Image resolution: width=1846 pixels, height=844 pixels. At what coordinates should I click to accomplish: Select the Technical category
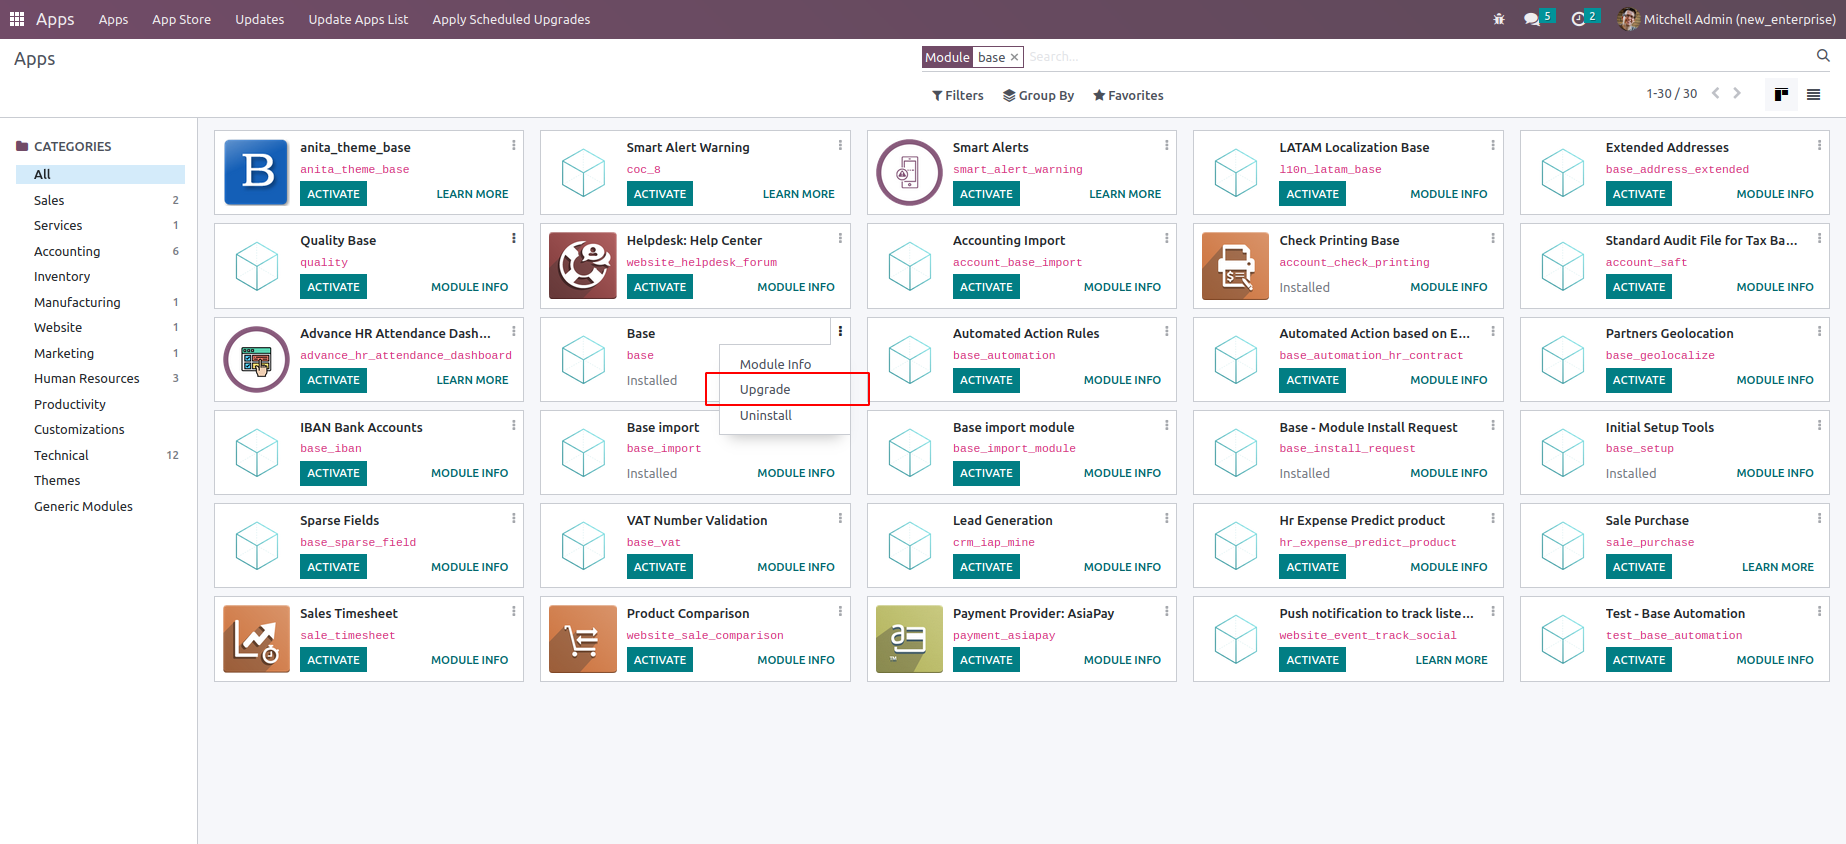(100, 455)
